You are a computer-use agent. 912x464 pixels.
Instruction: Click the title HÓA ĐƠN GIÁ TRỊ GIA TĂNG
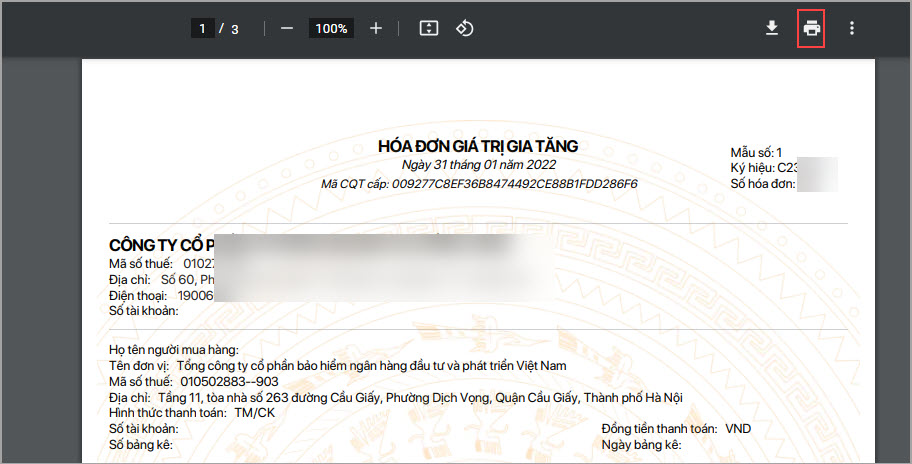coord(478,146)
